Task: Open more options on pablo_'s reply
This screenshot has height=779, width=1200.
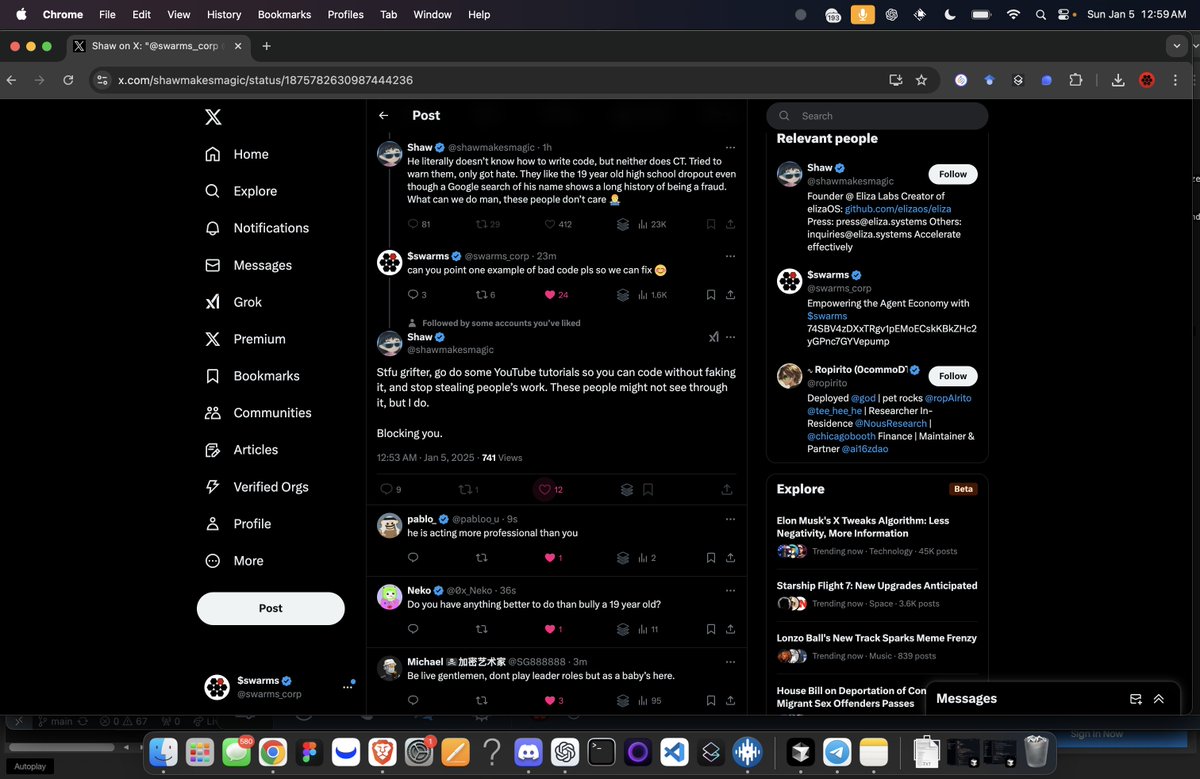Action: pyautogui.click(x=730, y=519)
